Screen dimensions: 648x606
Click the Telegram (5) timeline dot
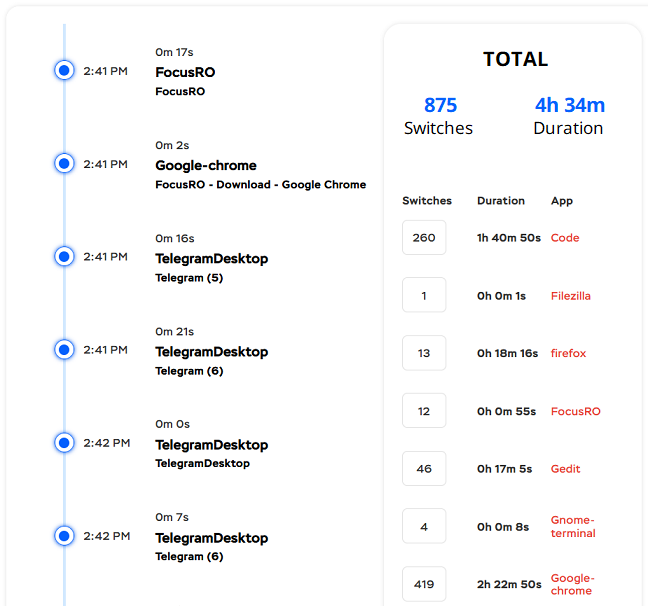[x=64, y=256]
